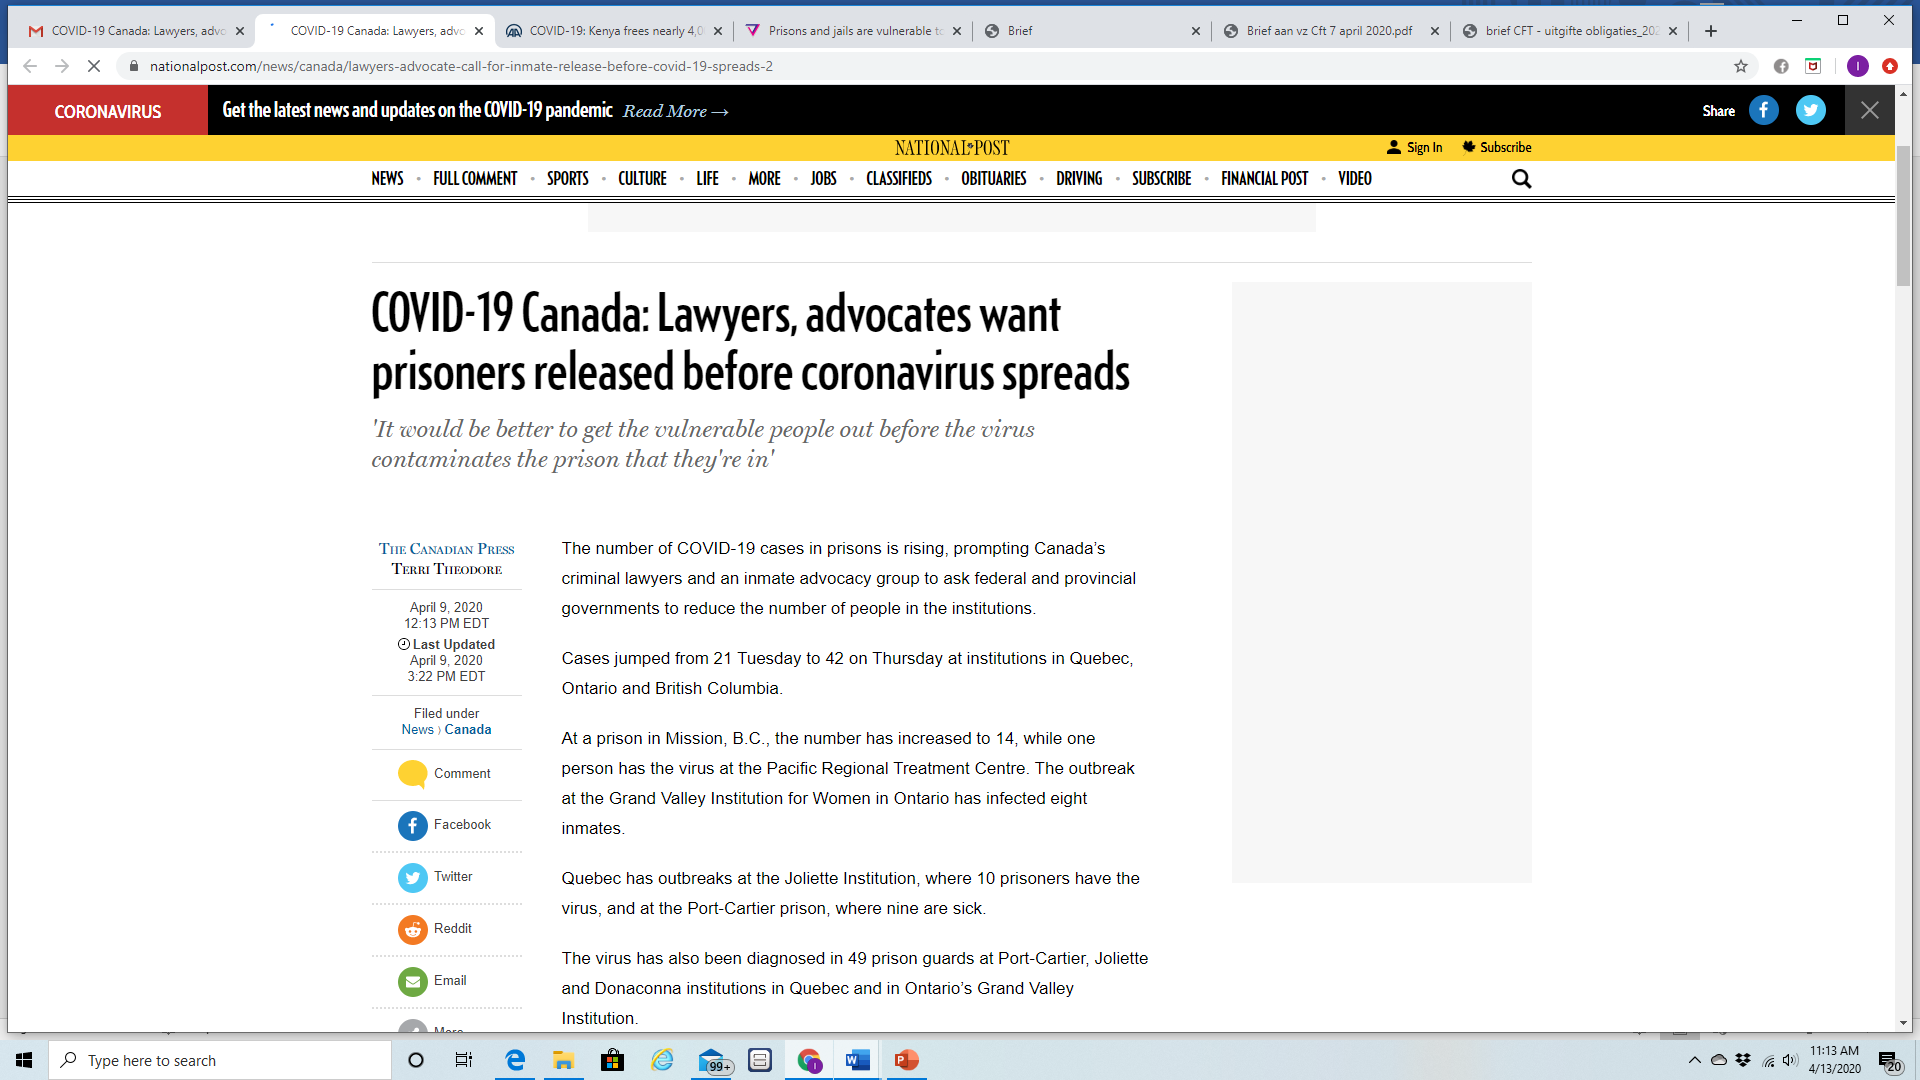
Task: Open FINANCIAL POST section
Action: click(x=1264, y=179)
